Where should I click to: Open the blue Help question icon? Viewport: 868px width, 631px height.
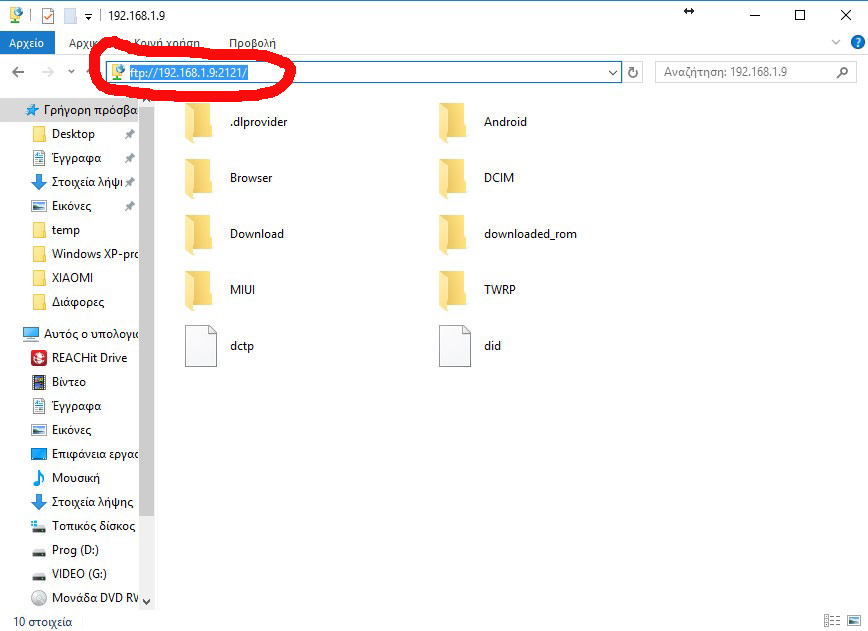[857, 42]
